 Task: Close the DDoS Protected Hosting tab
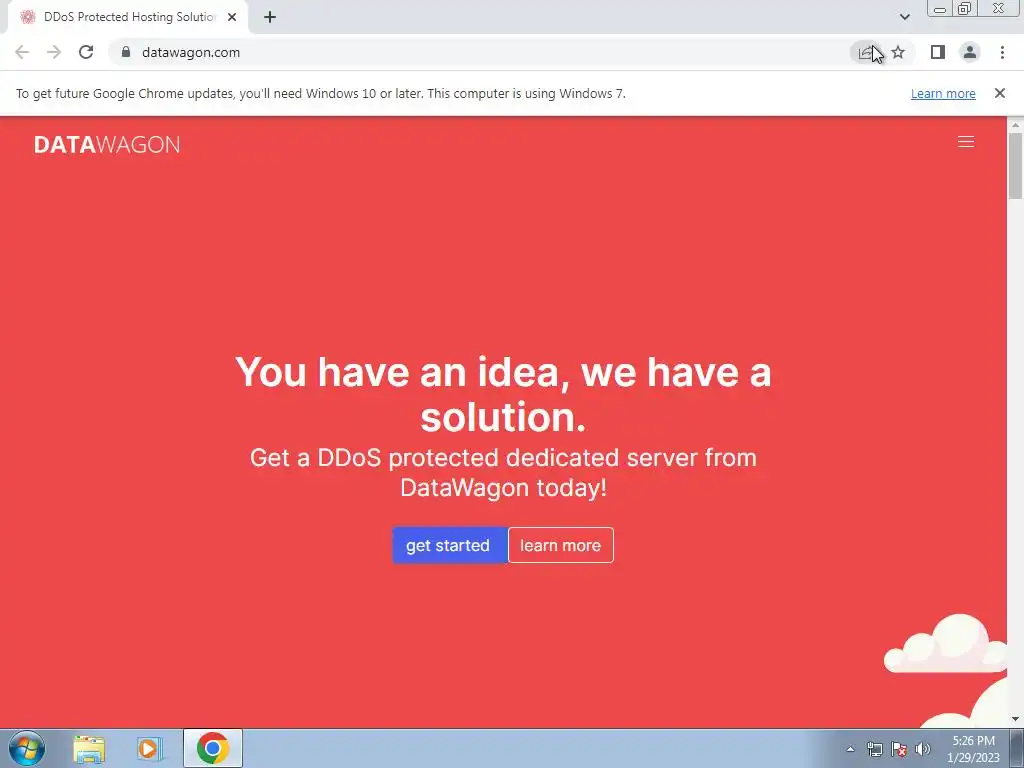tap(232, 17)
